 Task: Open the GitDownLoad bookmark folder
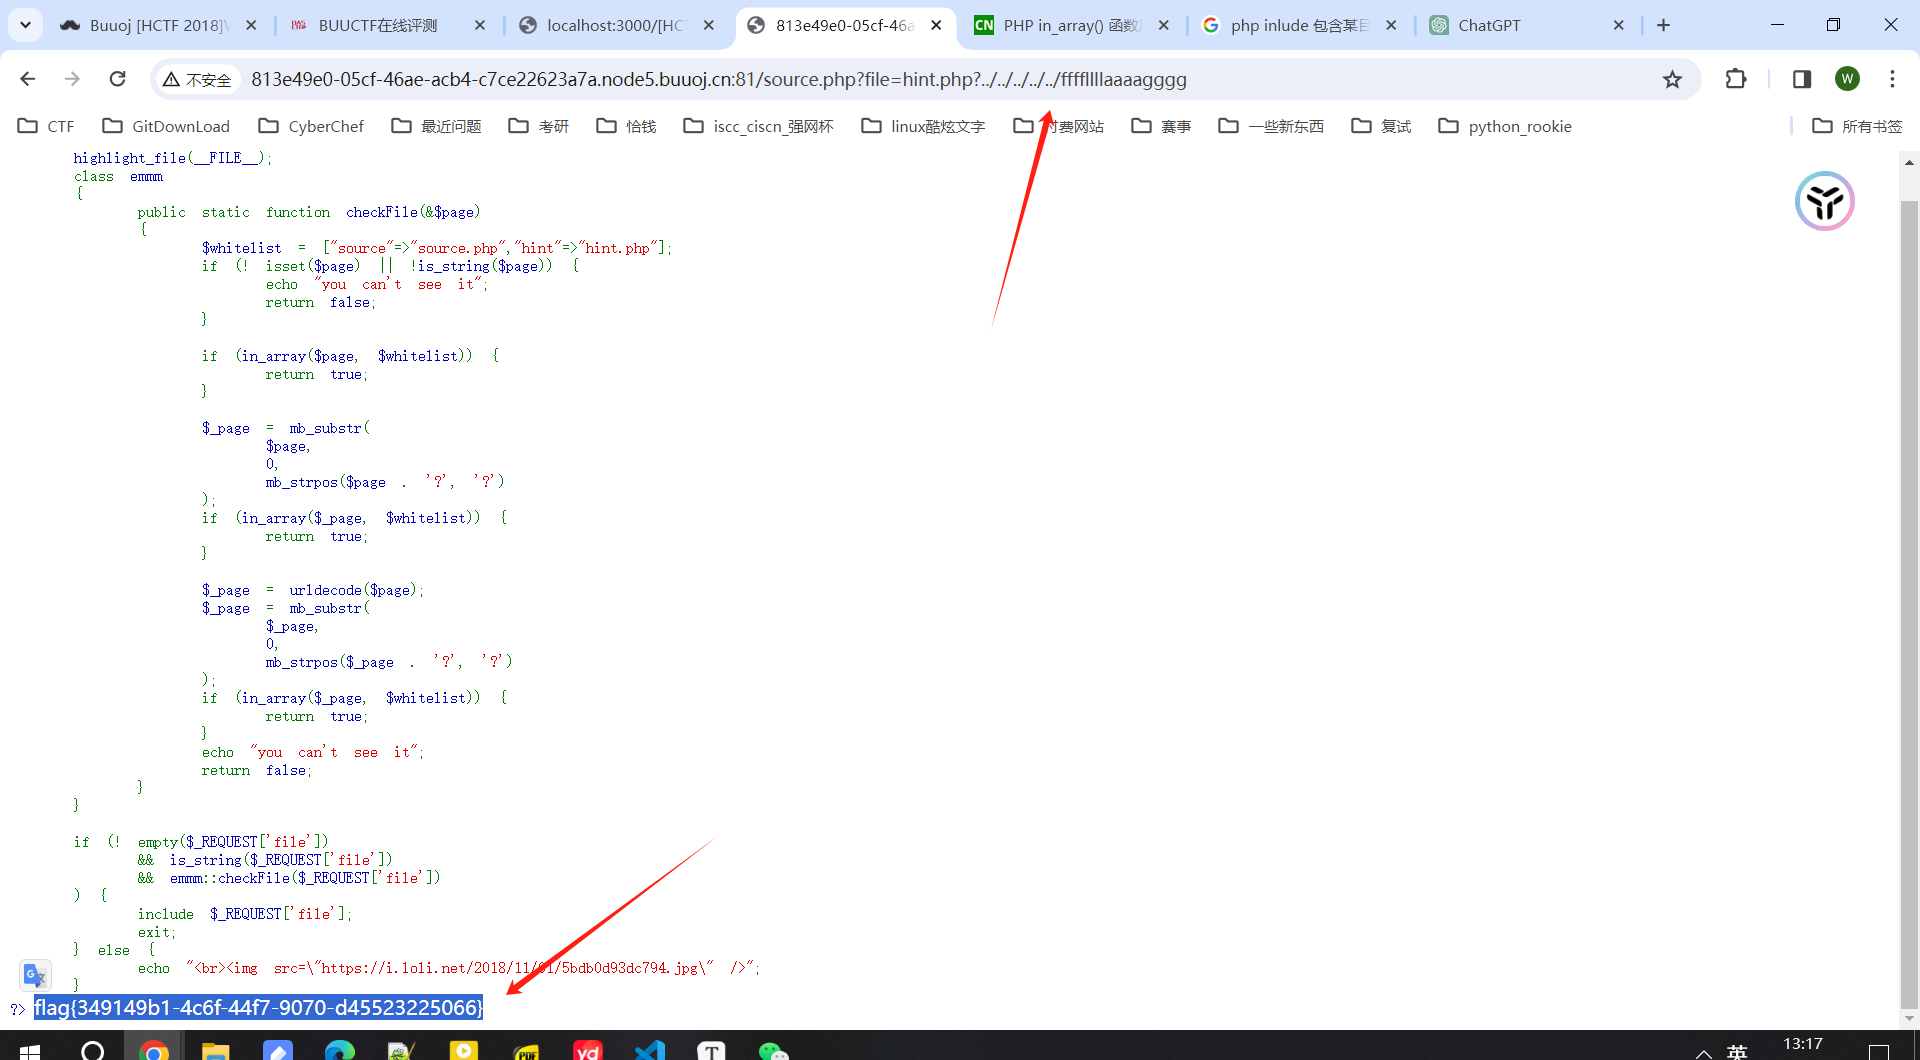pos(166,126)
